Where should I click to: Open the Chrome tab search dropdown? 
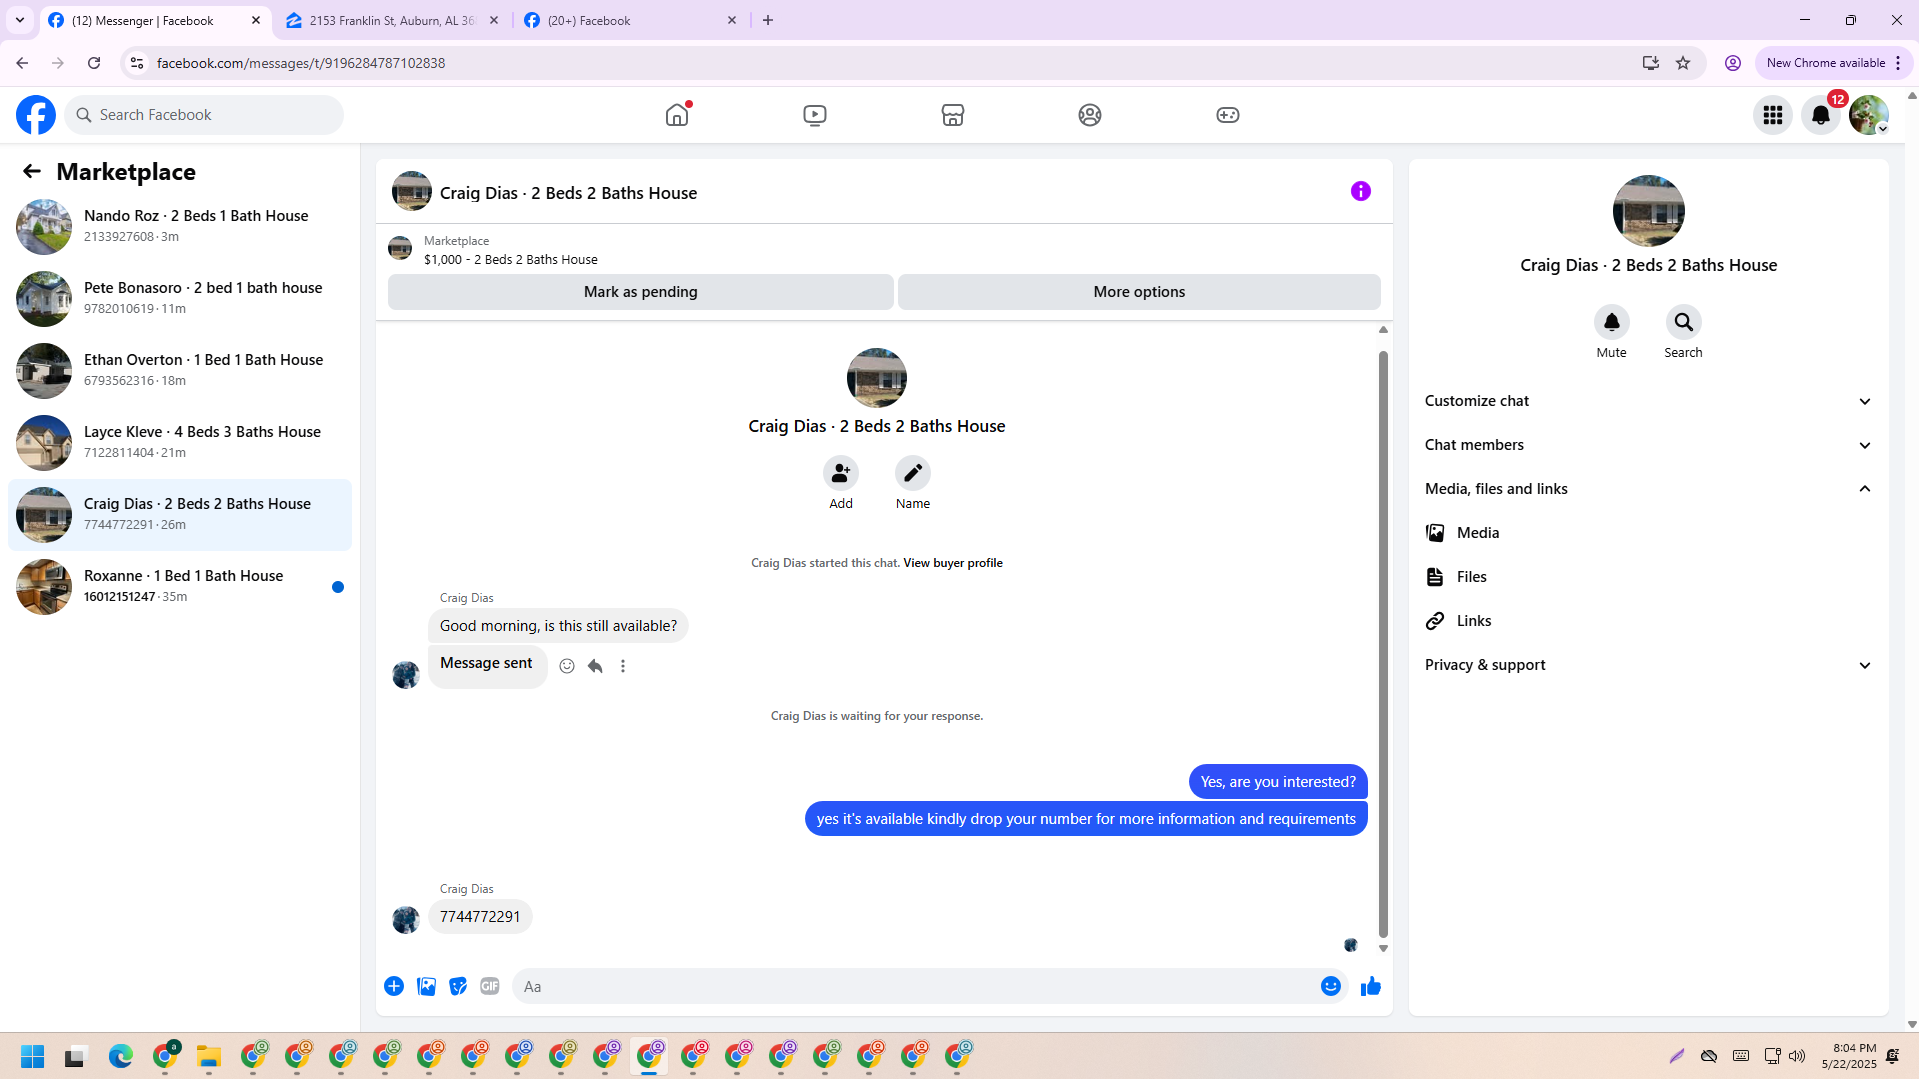click(x=20, y=20)
